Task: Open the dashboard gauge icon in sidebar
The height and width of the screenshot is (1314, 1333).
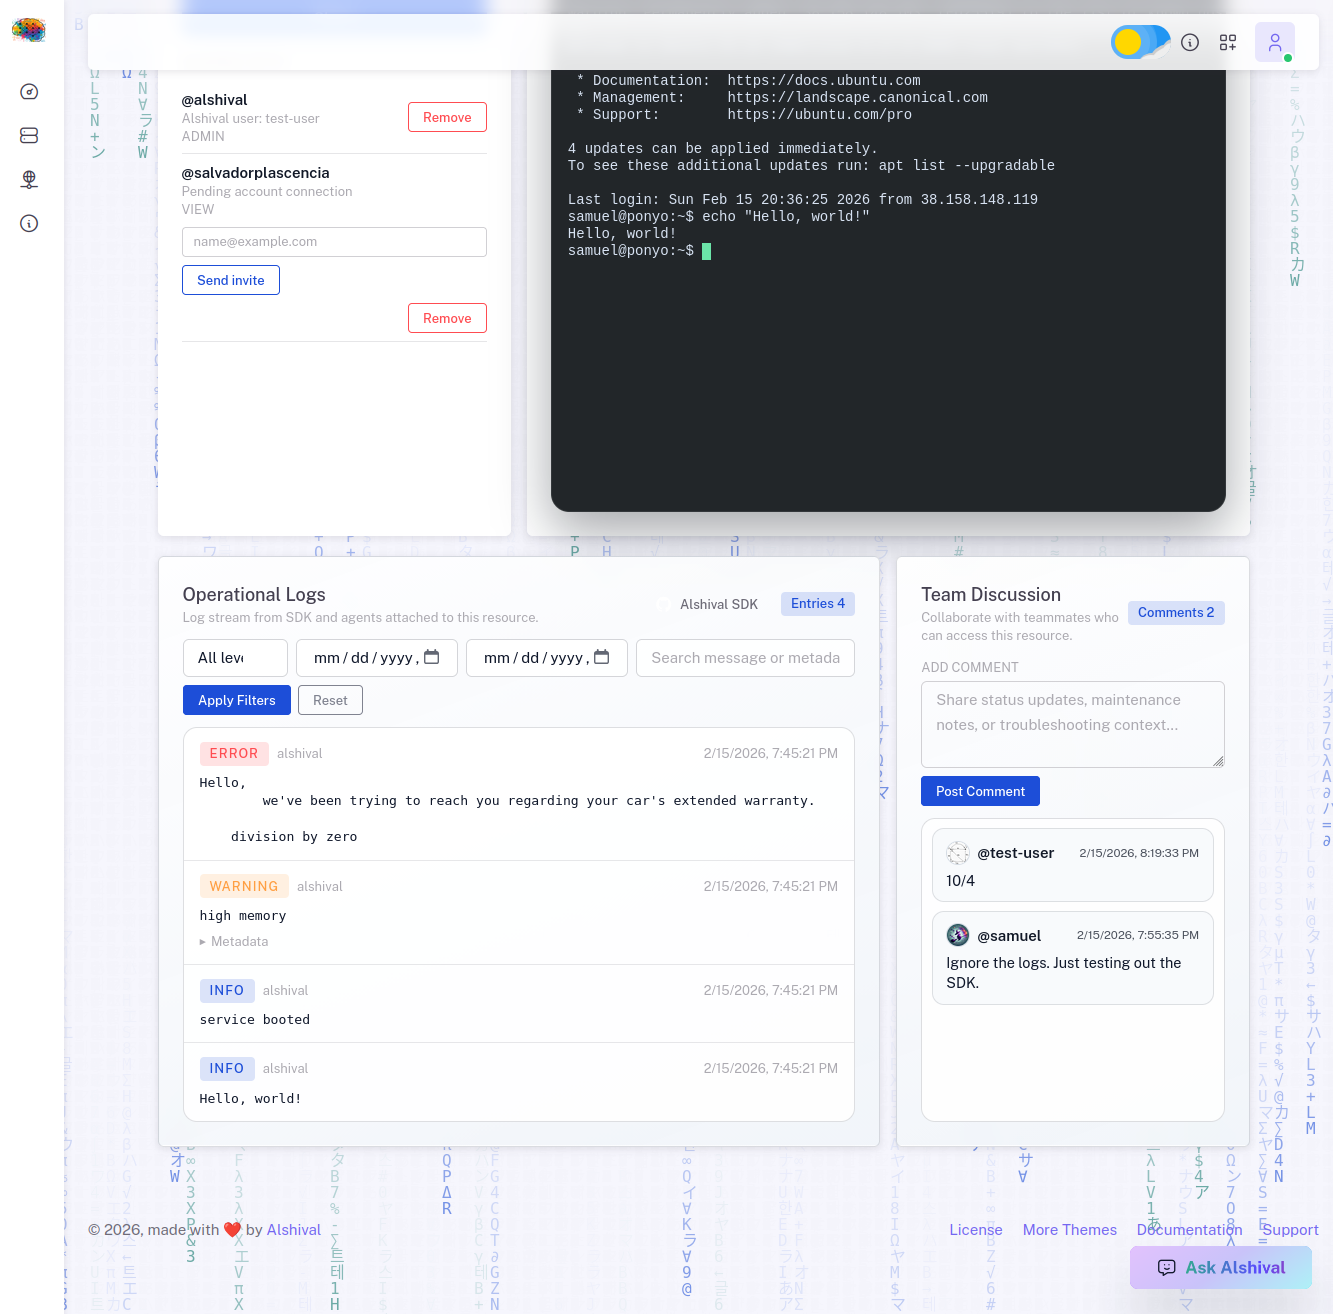Action: point(29,92)
